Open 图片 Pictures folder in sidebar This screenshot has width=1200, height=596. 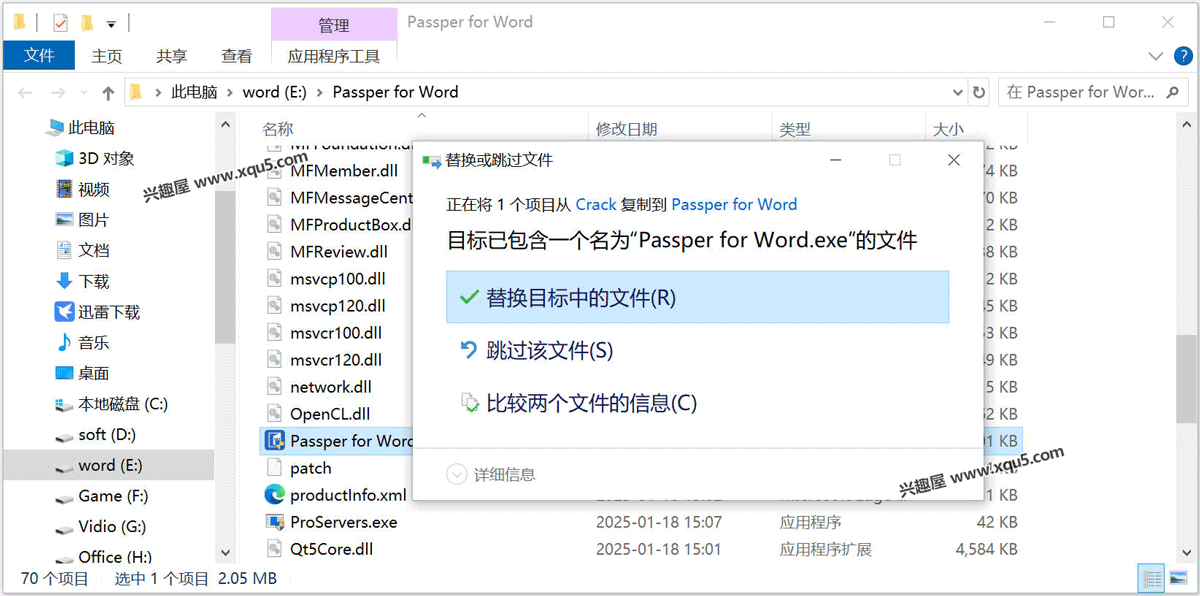point(94,220)
